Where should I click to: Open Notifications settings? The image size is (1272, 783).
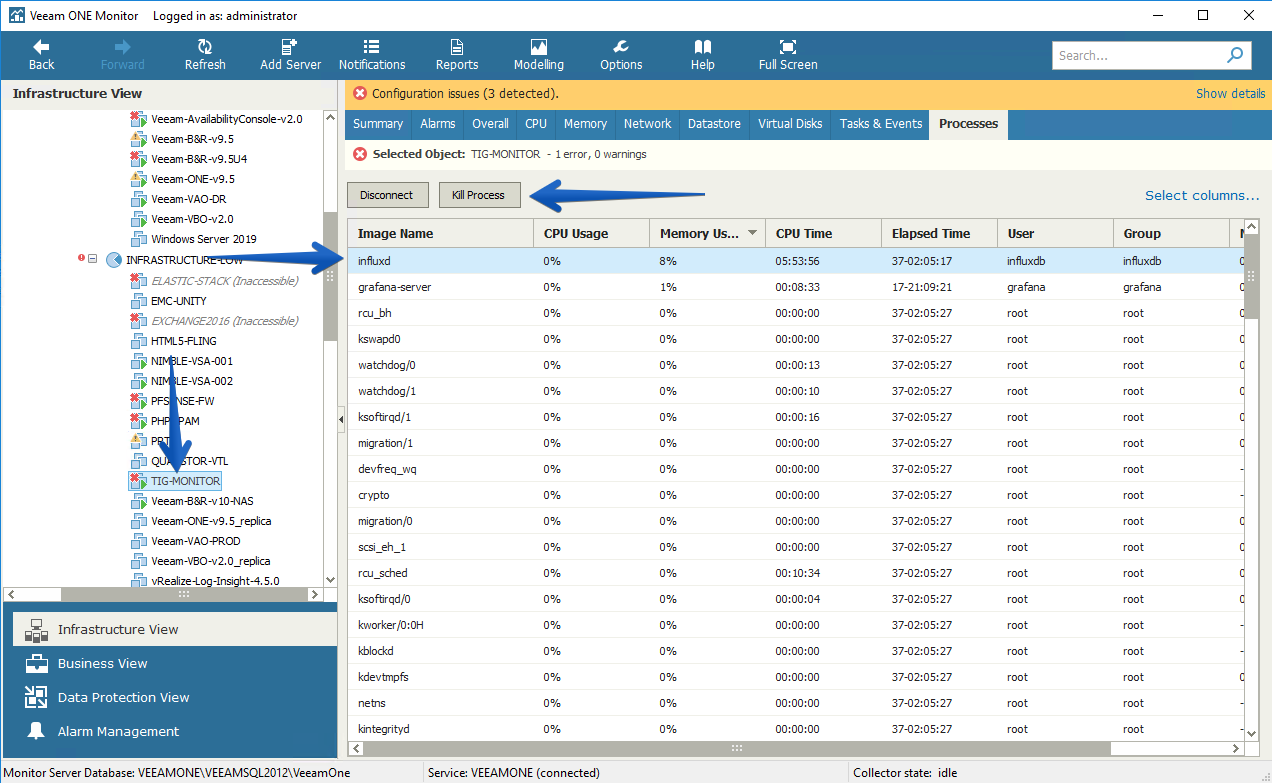click(x=372, y=55)
